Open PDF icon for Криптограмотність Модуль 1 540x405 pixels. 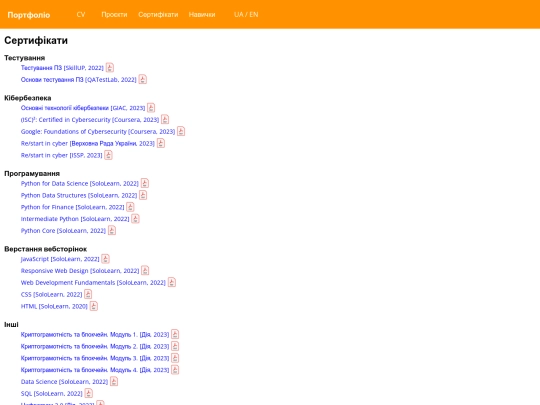coord(175,334)
